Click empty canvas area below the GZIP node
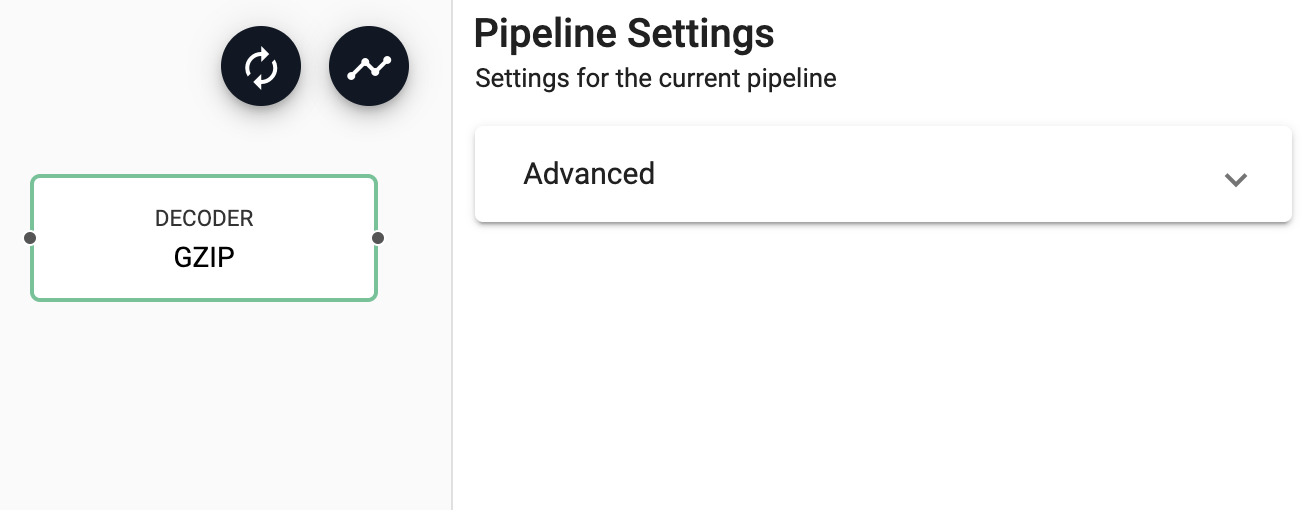 point(204,410)
